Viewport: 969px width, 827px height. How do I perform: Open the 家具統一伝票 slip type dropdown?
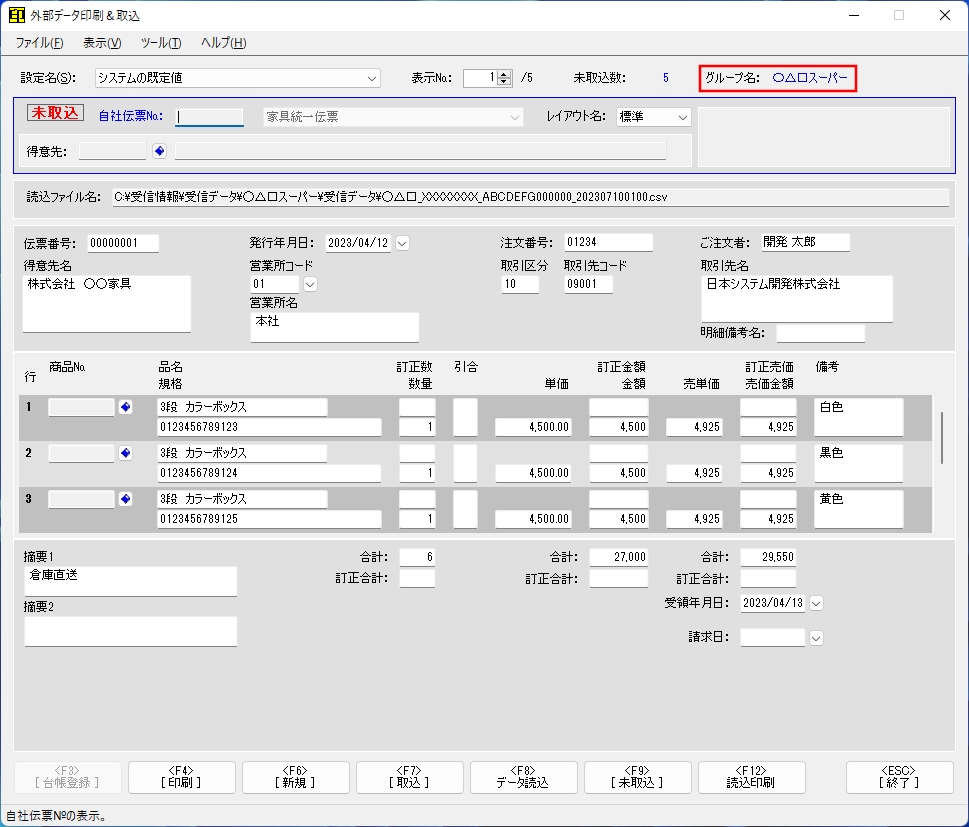coord(515,117)
